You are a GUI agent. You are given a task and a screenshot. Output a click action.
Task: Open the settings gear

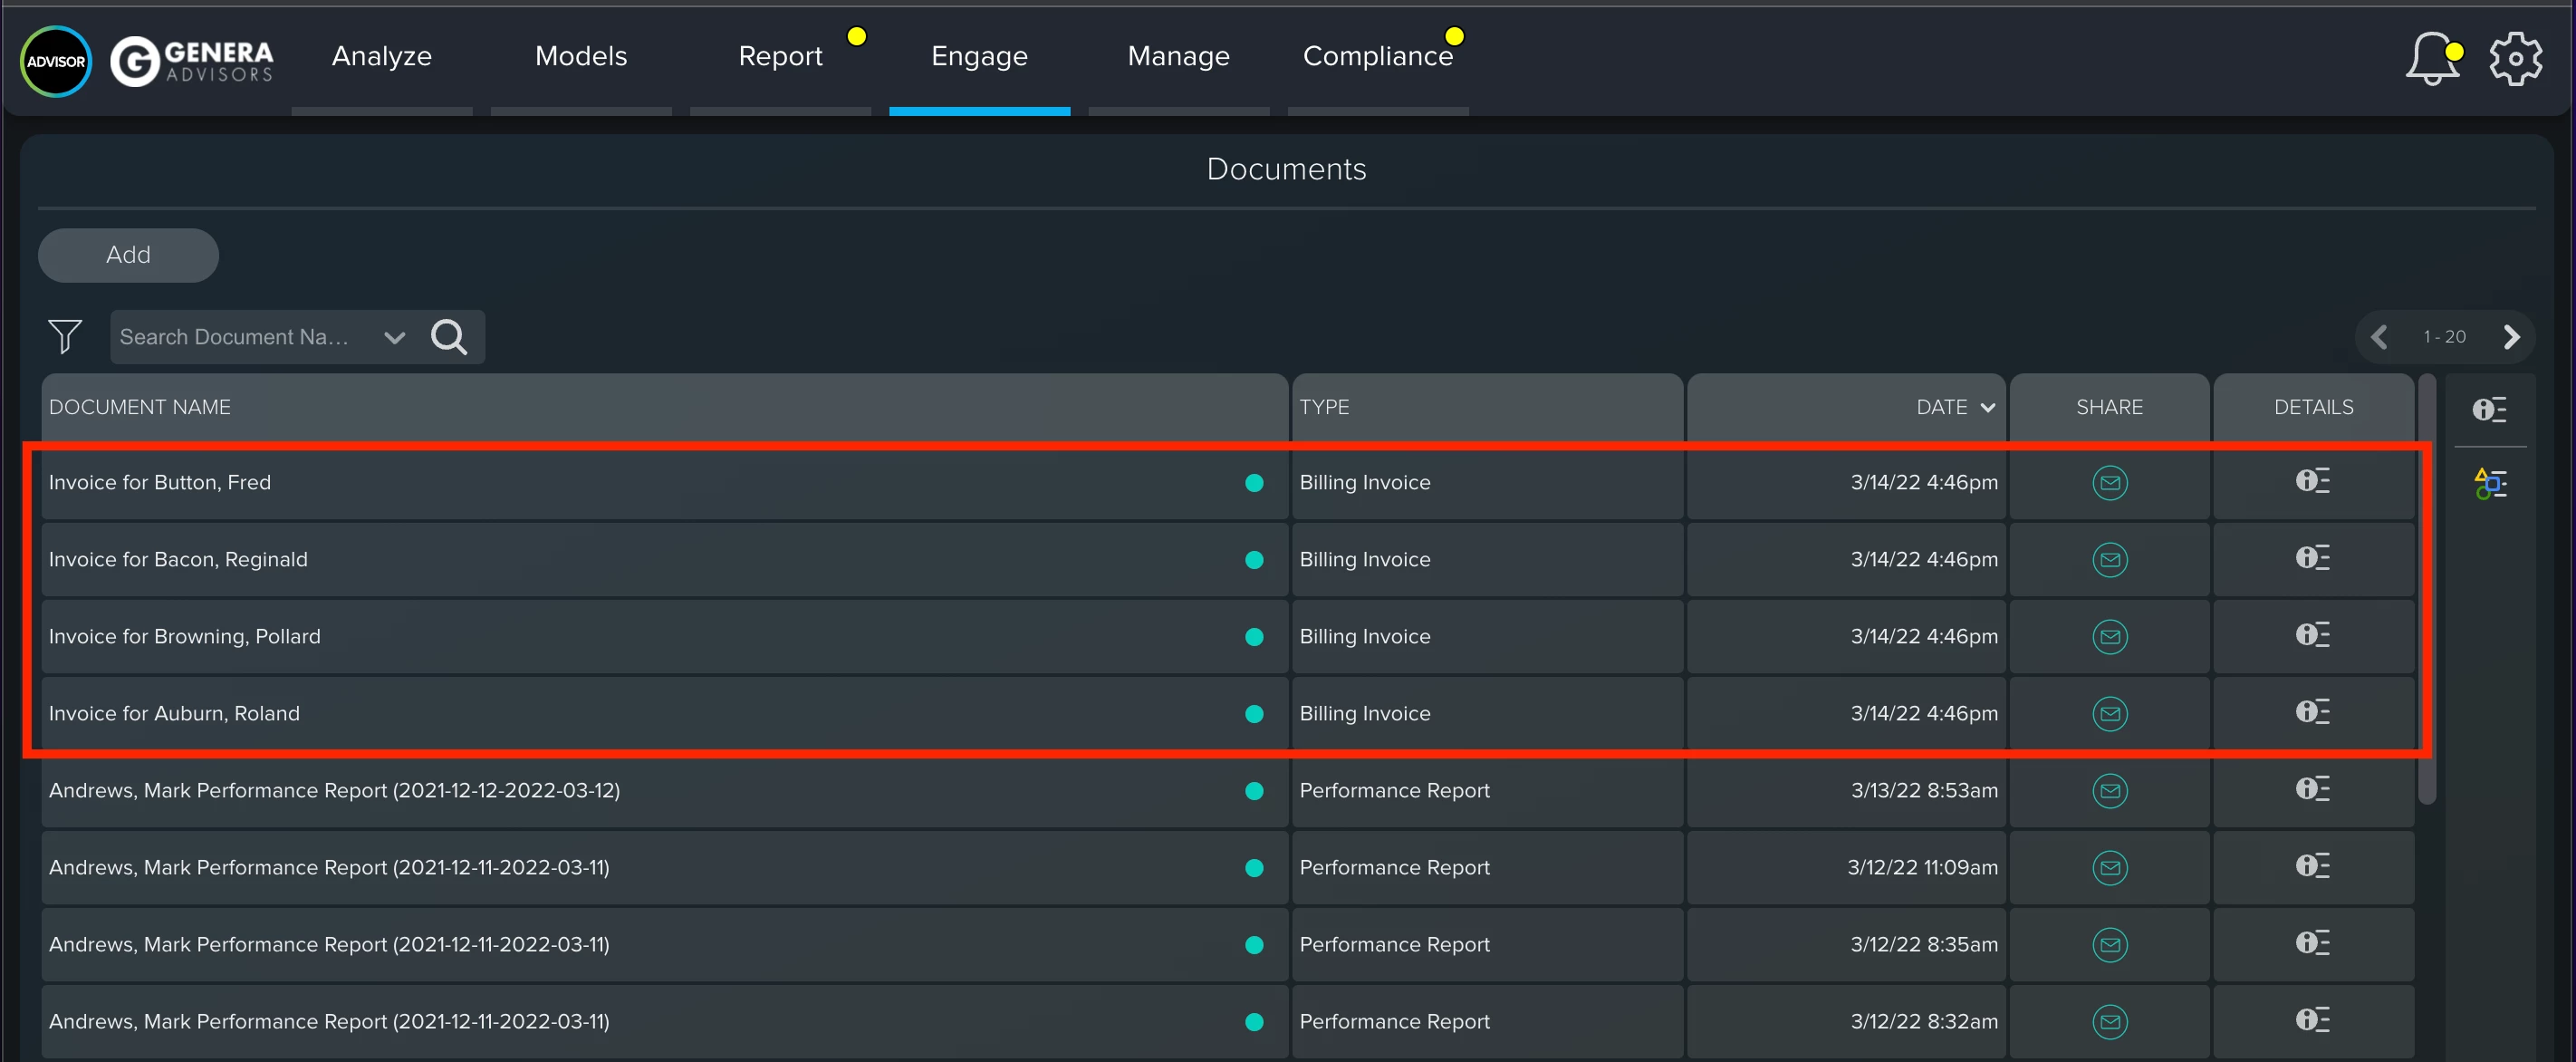click(x=2515, y=60)
